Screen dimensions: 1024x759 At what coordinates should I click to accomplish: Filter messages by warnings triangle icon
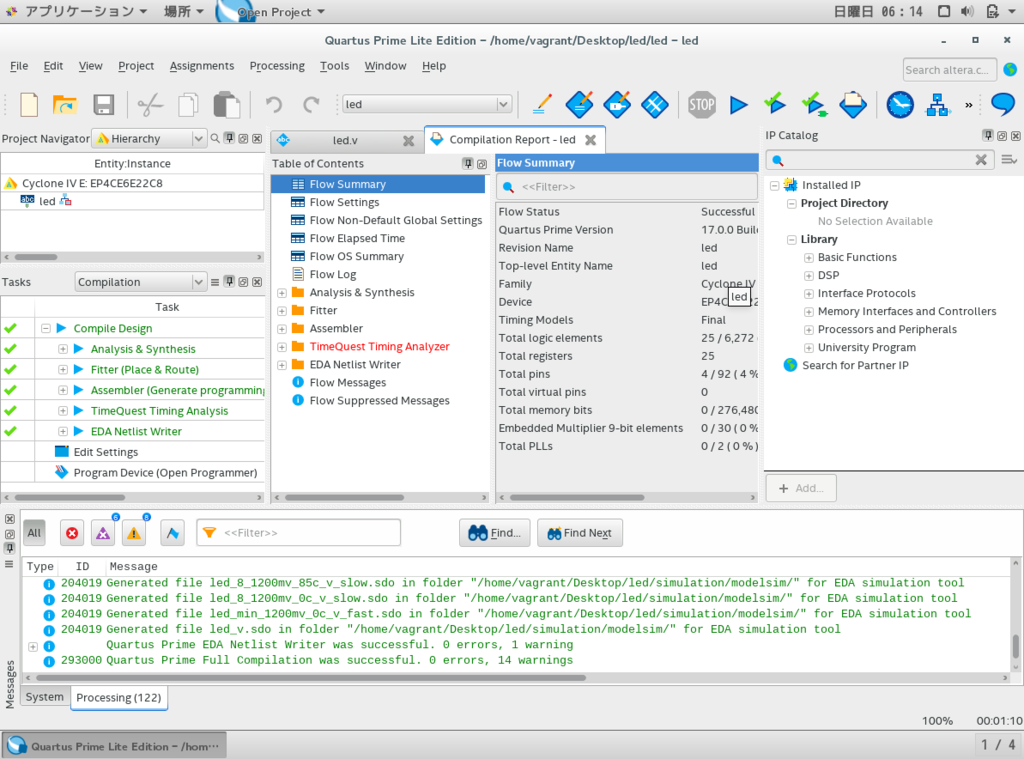pyautogui.click(x=134, y=533)
